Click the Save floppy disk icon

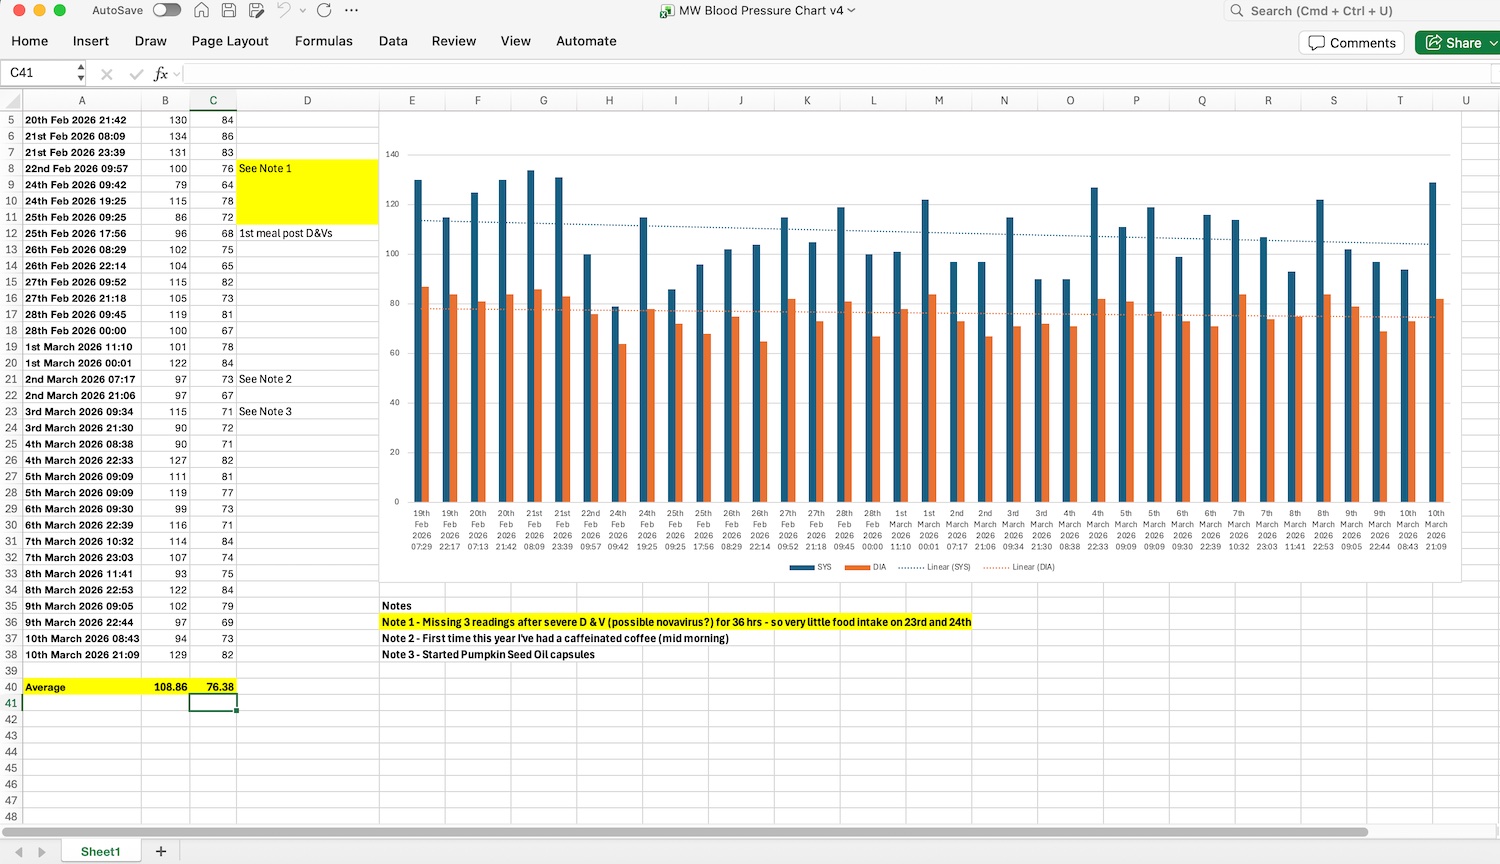229,10
